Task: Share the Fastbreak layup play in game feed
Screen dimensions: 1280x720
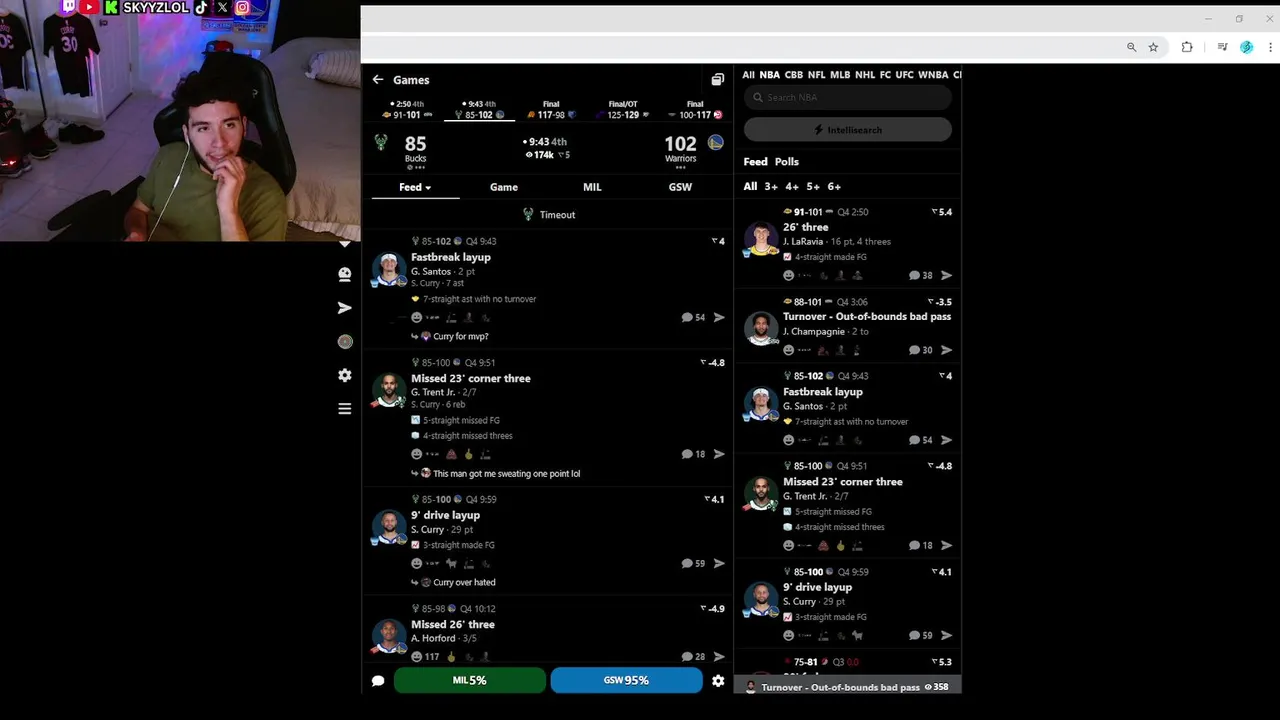Action: tap(718, 318)
